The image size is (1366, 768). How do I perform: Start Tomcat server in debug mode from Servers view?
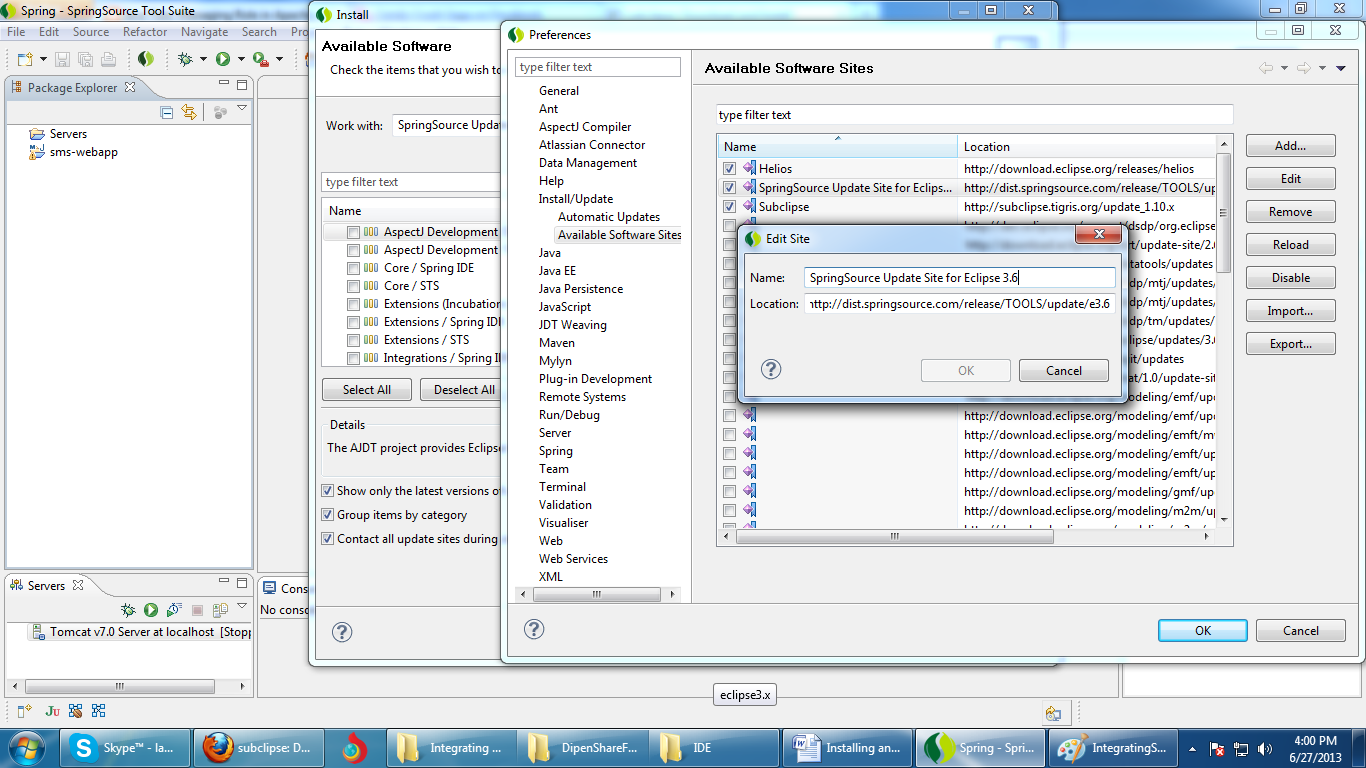(128, 610)
